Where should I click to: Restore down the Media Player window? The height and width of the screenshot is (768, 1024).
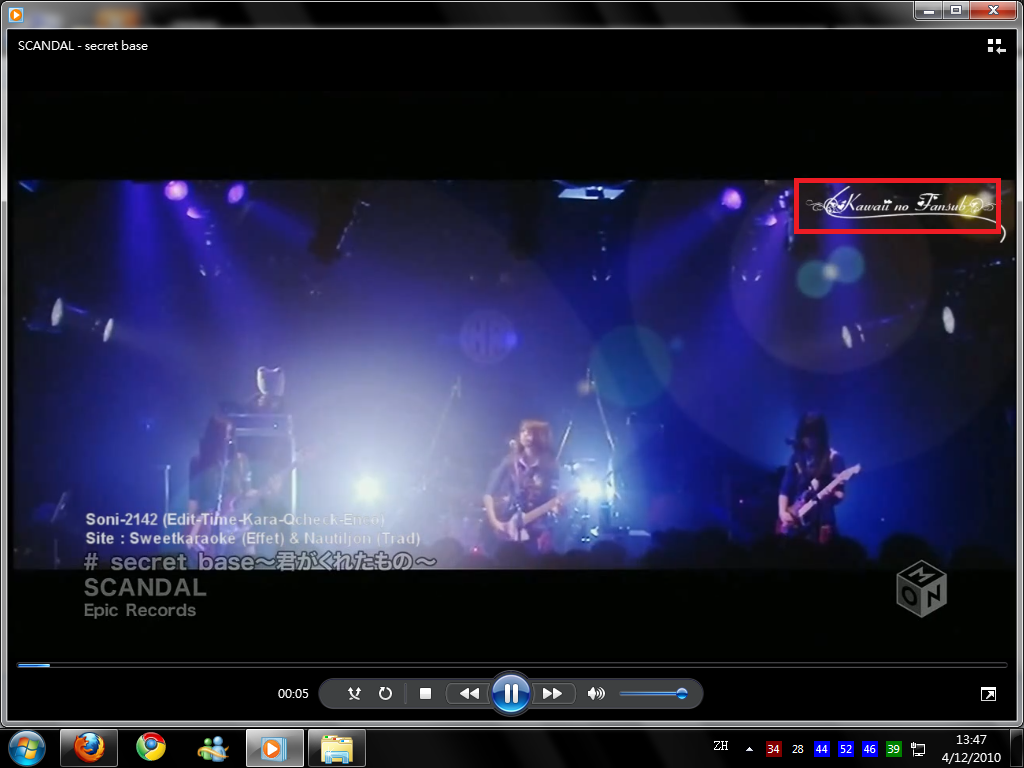click(x=955, y=10)
